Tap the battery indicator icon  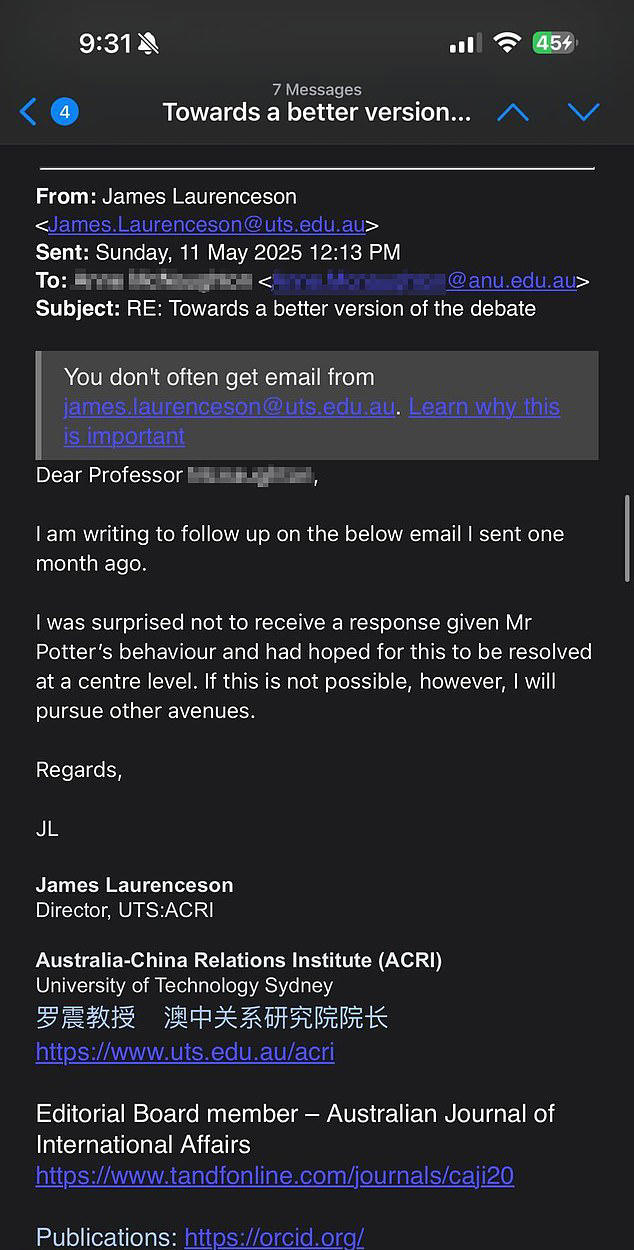pos(554,43)
